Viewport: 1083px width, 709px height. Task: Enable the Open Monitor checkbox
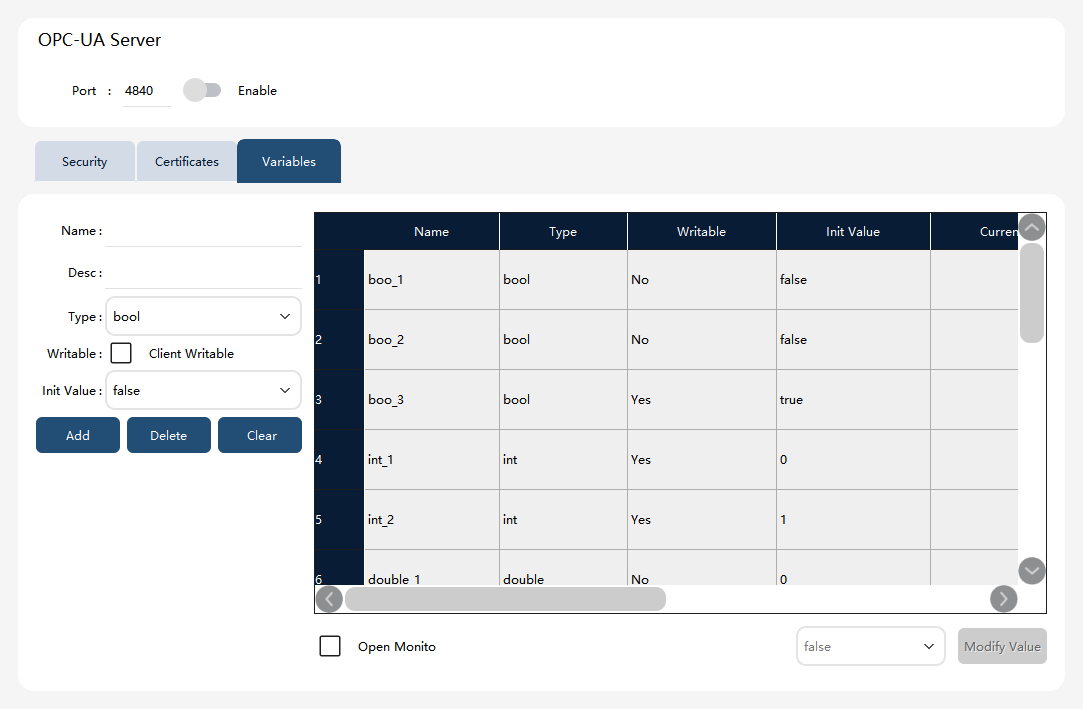[x=329, y=647]
